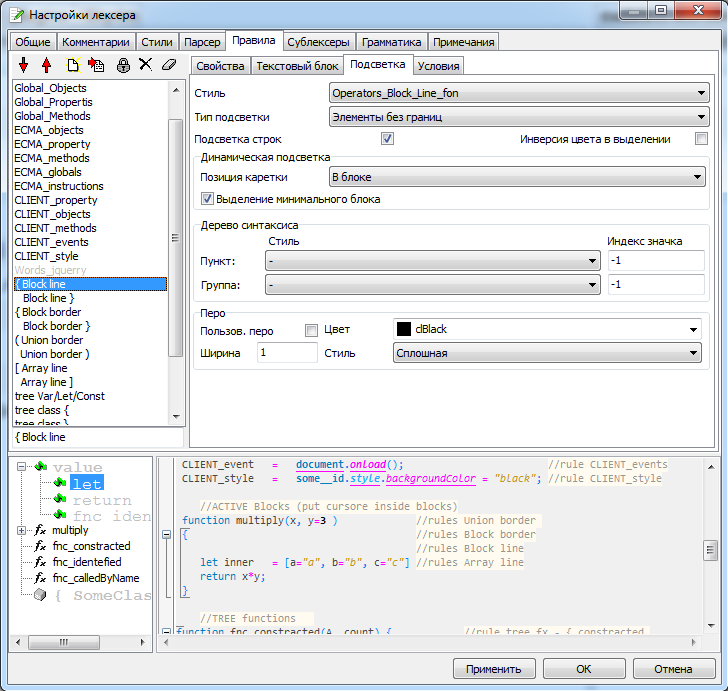This screenshot has width=728, height=691.
Task: Click the Отмена button
Action: [673, 668]
